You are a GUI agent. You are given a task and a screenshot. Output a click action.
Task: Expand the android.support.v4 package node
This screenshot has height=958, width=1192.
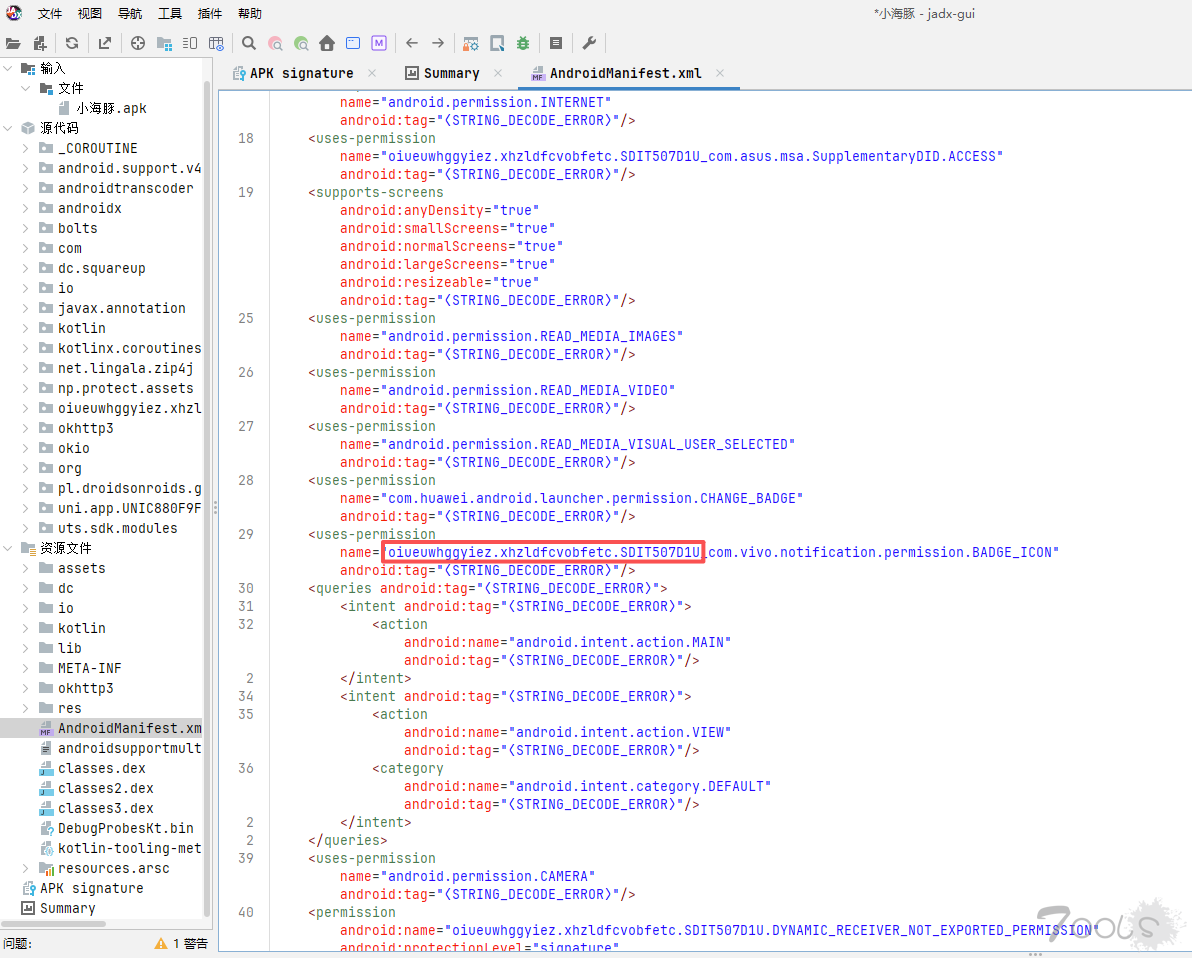click(25, 168)
